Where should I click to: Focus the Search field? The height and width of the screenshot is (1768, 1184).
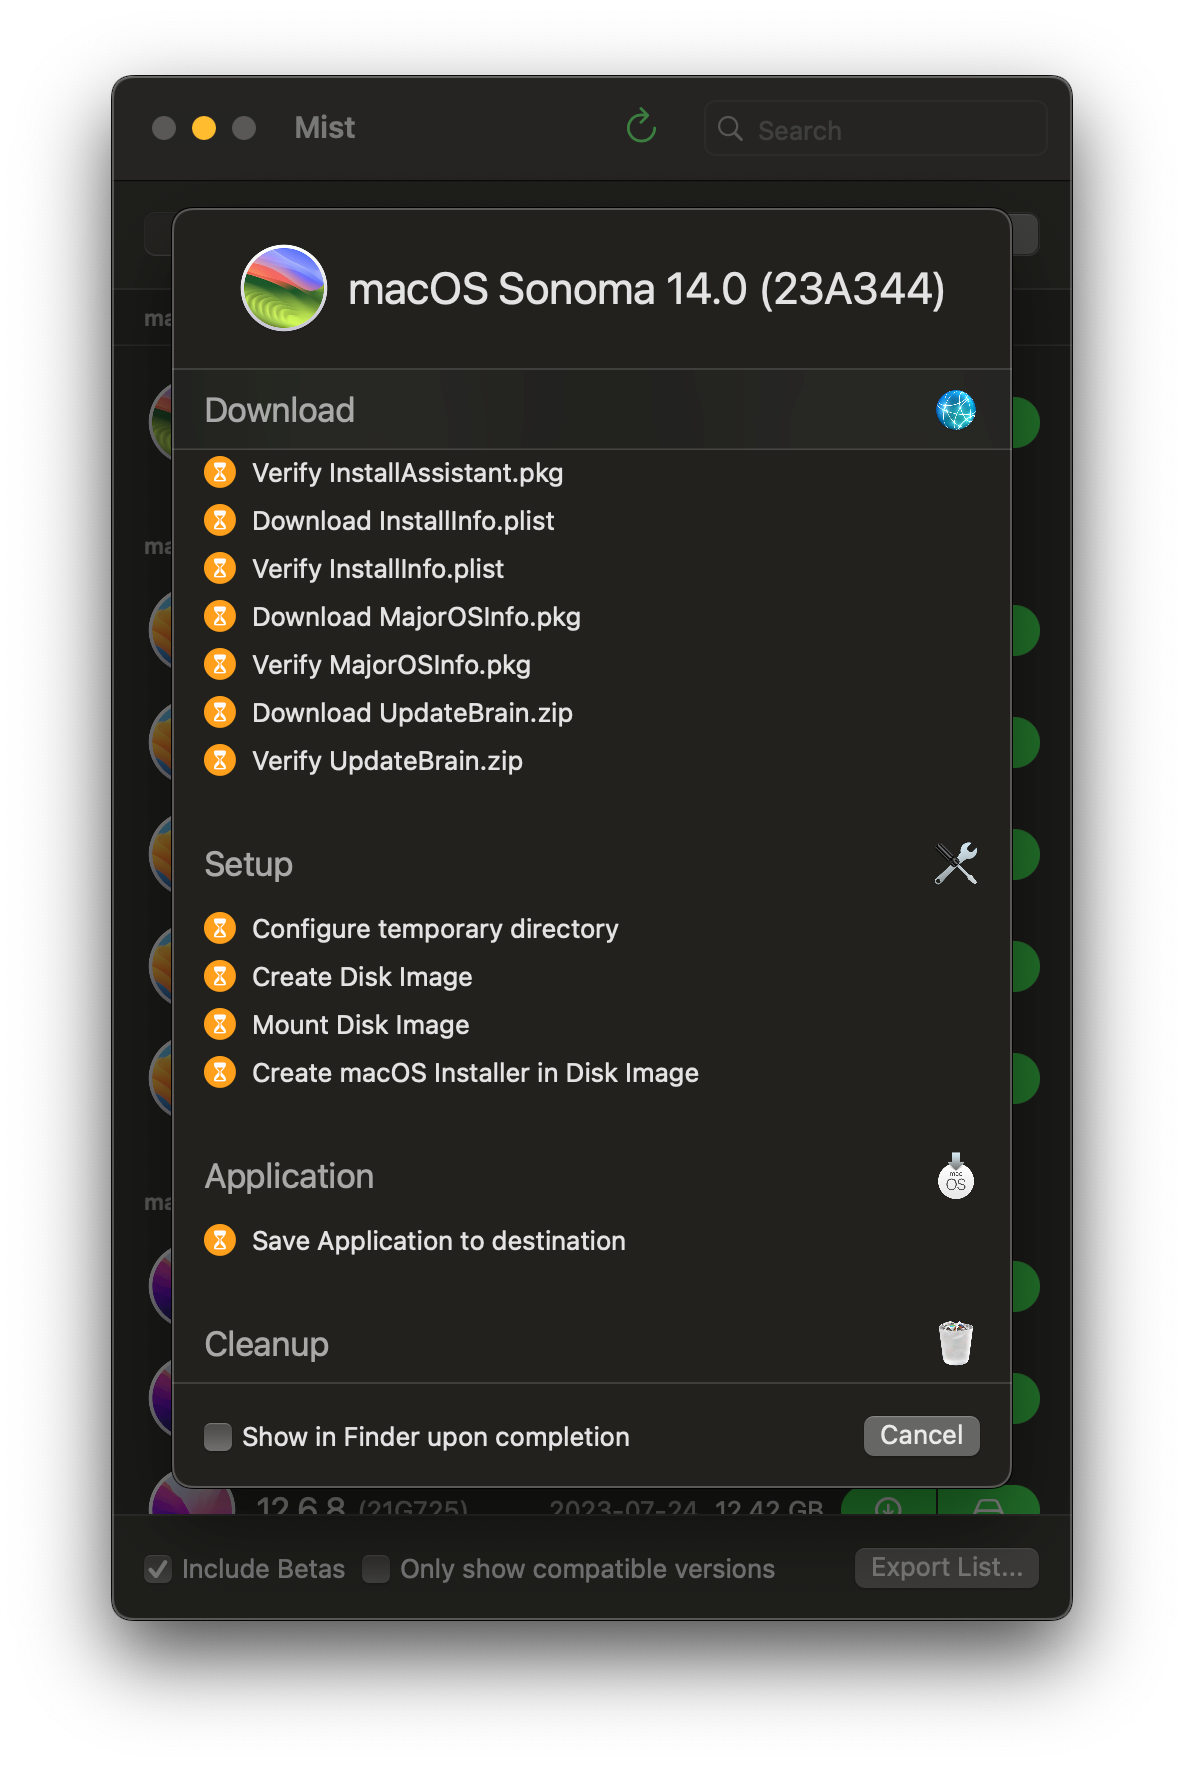pos(875,129)
